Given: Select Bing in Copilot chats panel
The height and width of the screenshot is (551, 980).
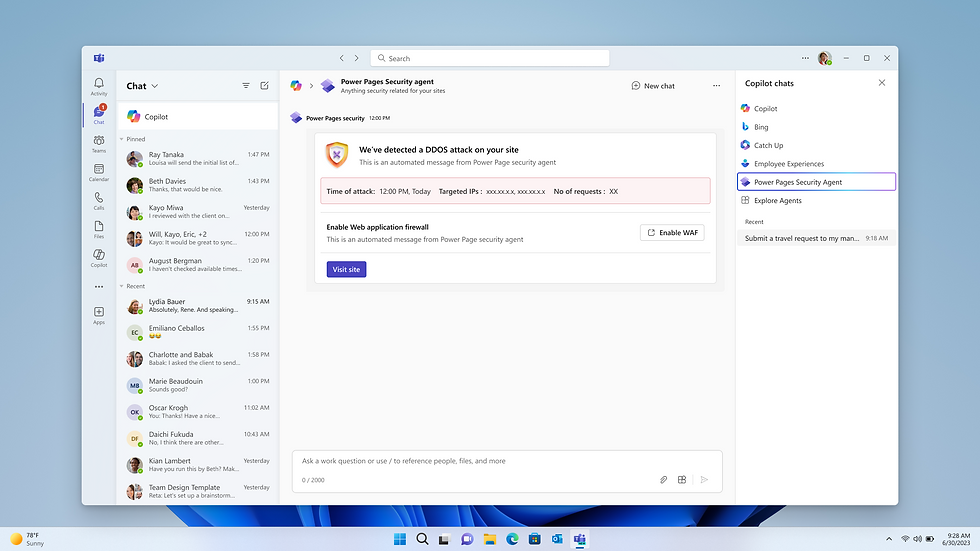Looking at the screenshot, I should pyautogui.click(x=816, y=127).
